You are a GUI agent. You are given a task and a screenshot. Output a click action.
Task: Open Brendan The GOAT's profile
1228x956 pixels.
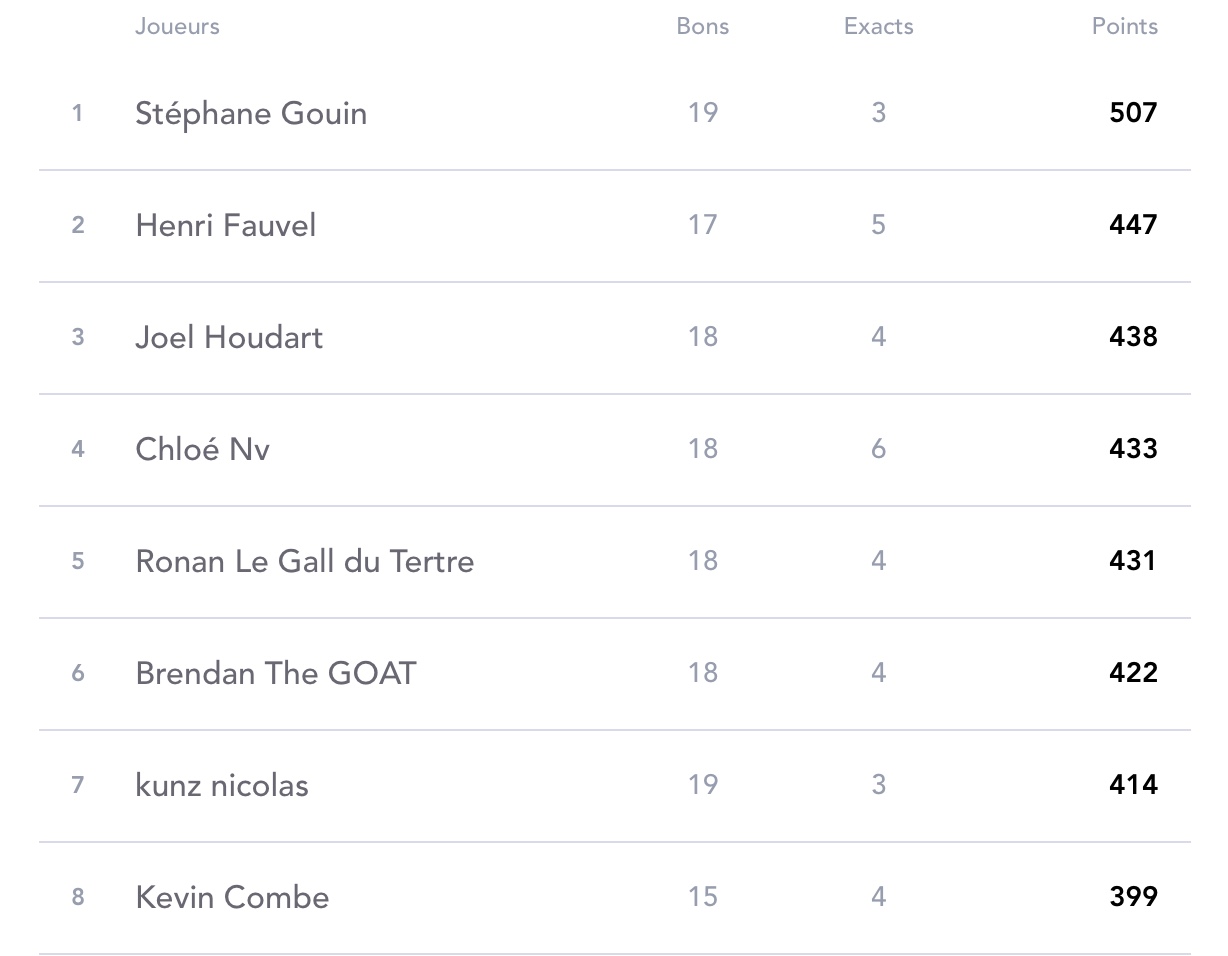coord(276,673)
